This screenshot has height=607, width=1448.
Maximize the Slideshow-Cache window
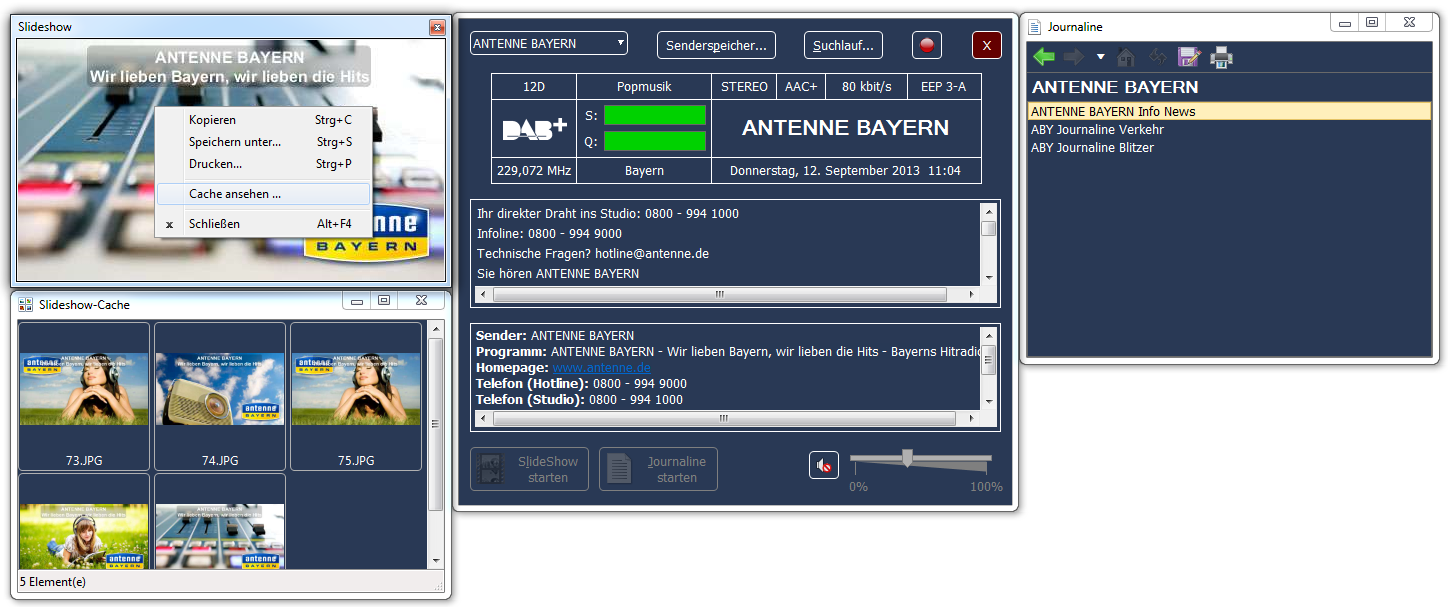(383, 301)
